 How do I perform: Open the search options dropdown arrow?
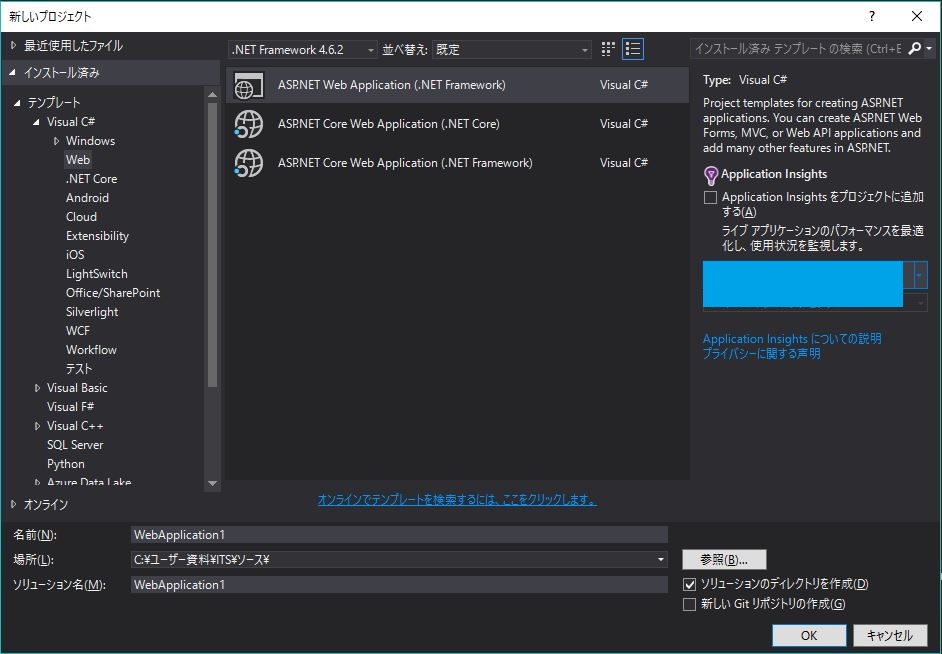coord(929,49)
